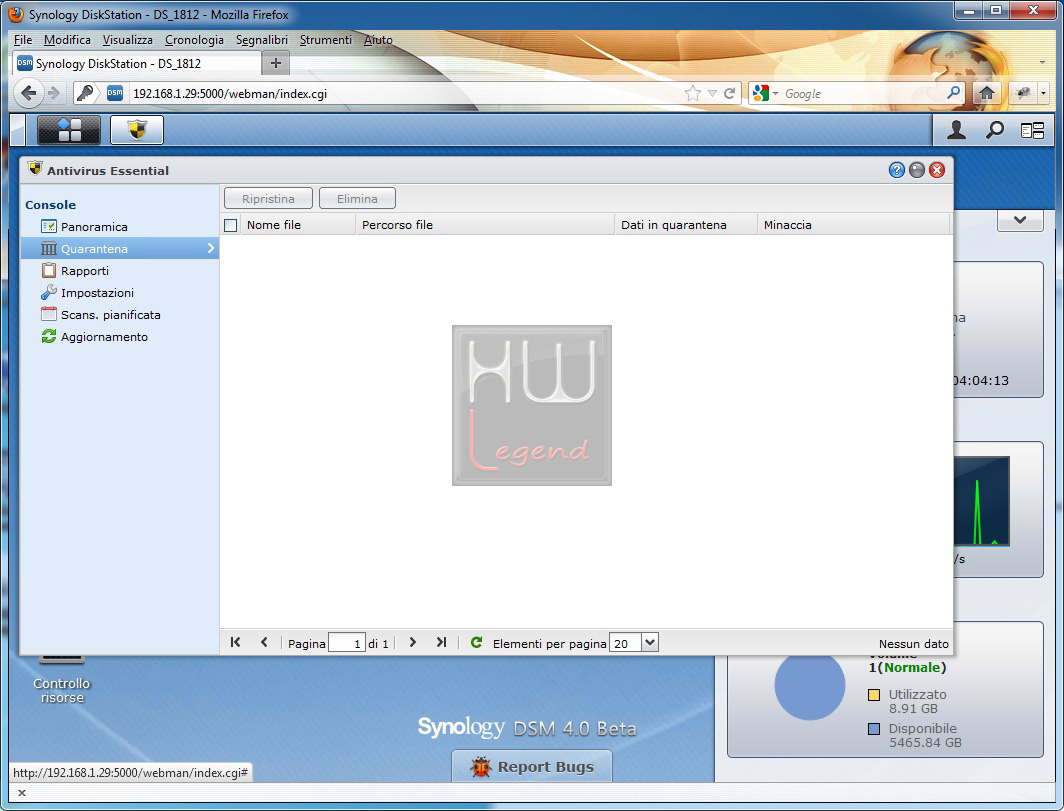
Task: Sort by Nome file column
Action: tap(298, 225)
